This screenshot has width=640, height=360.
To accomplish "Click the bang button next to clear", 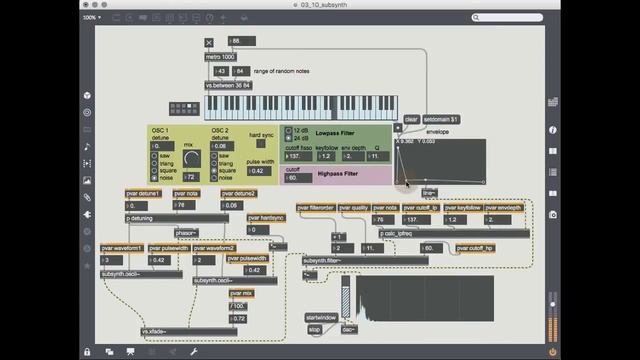I will pyautogui.click(x=398, y=127).
